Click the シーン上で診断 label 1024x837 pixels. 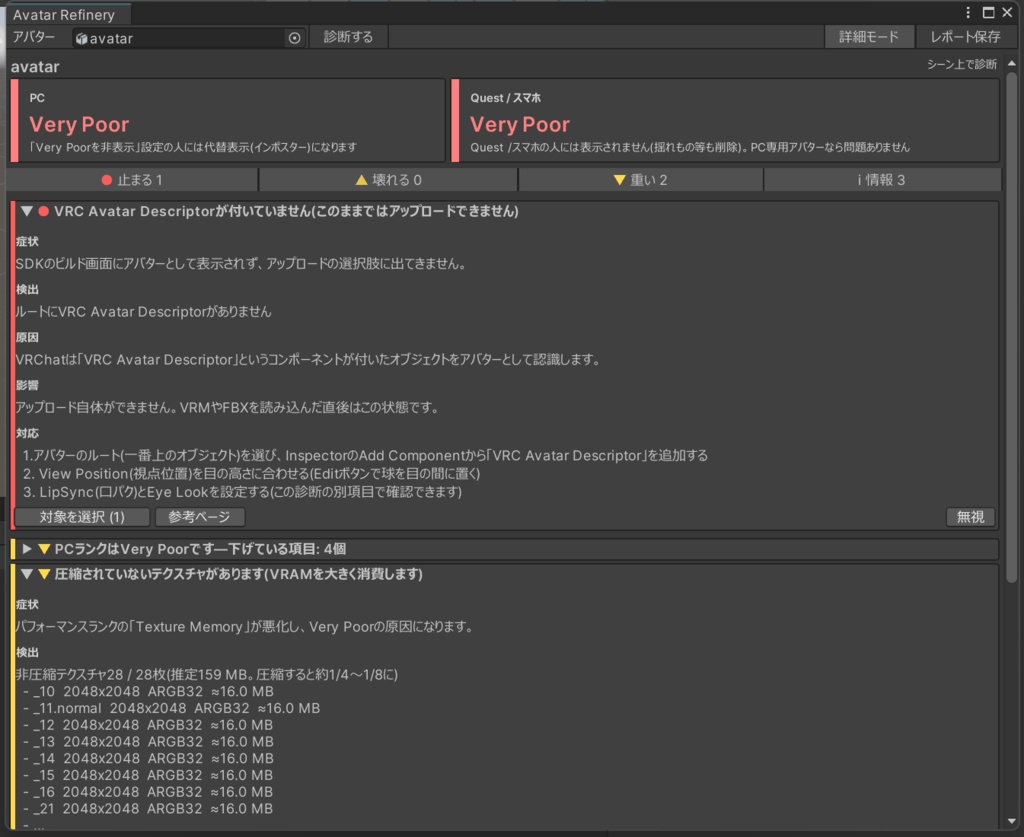(961, 64)
